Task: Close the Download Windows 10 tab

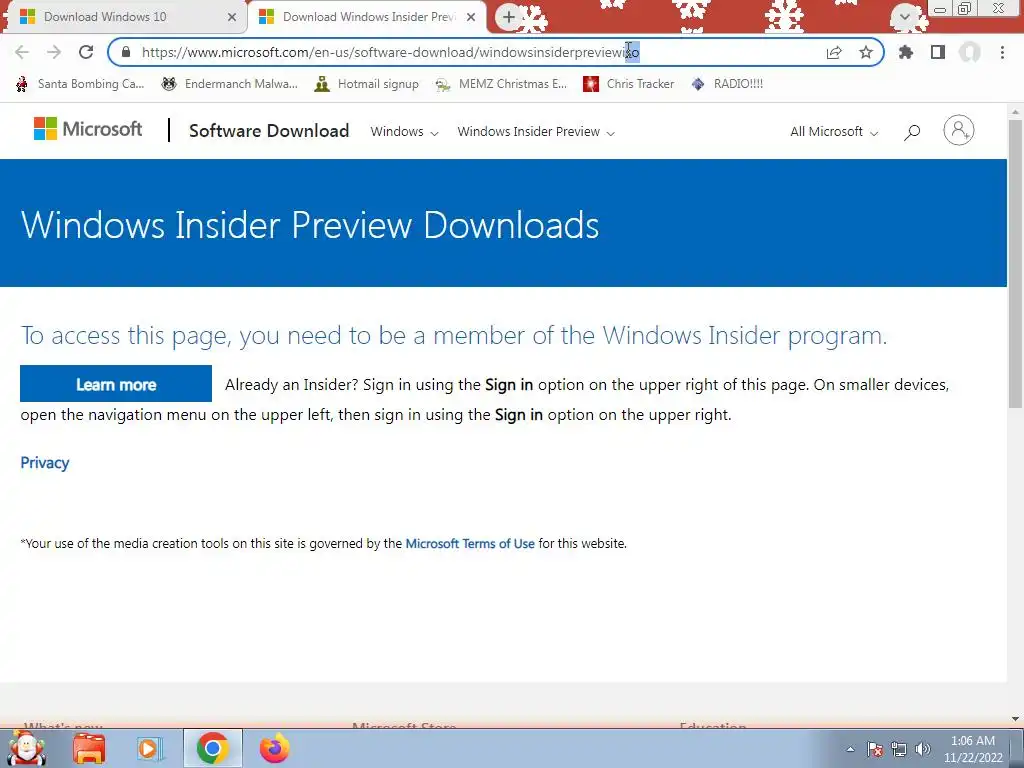Action: [232, 17]
